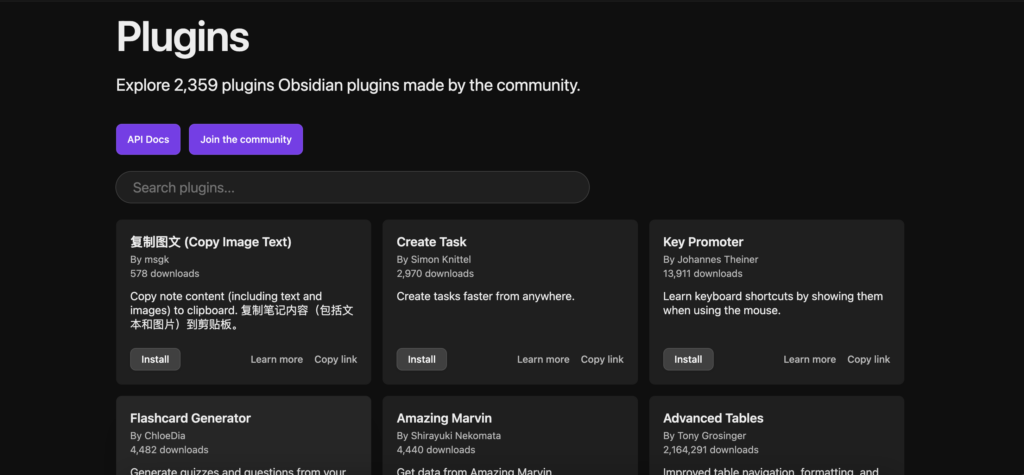This screenshot has width=1024, height=475.
Task: Click the 2,164,291 downloads count
Action: (711, 450)
